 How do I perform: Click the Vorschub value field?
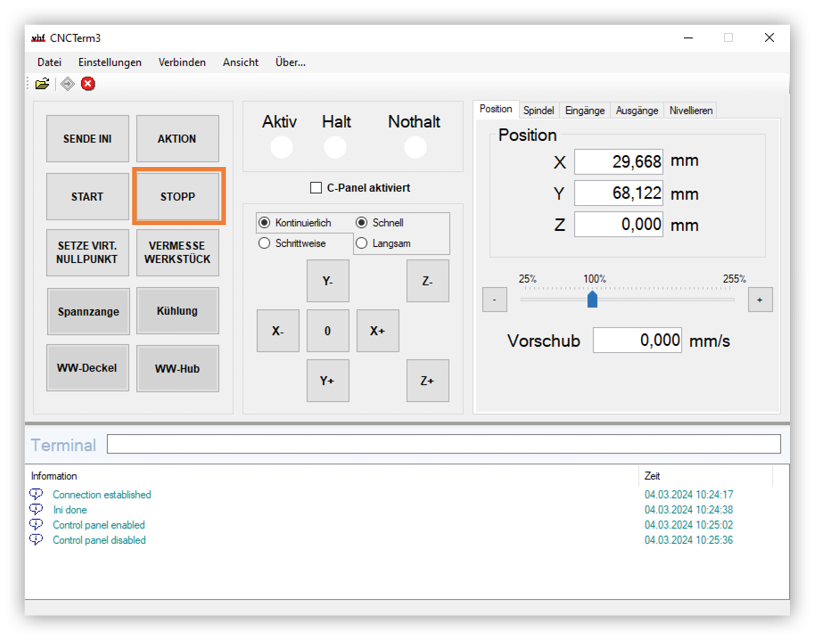click(637, 340)
